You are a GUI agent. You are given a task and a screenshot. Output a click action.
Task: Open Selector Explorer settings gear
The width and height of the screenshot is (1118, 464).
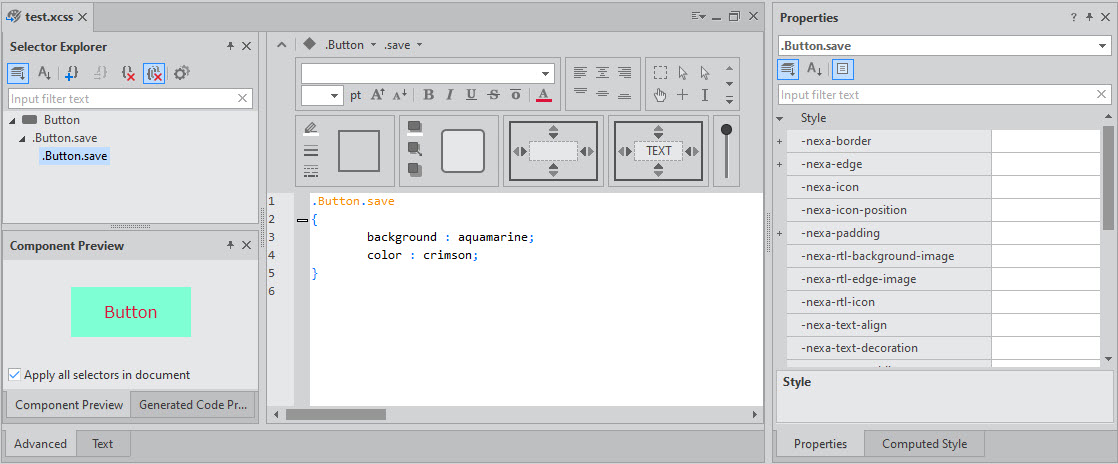181,73
